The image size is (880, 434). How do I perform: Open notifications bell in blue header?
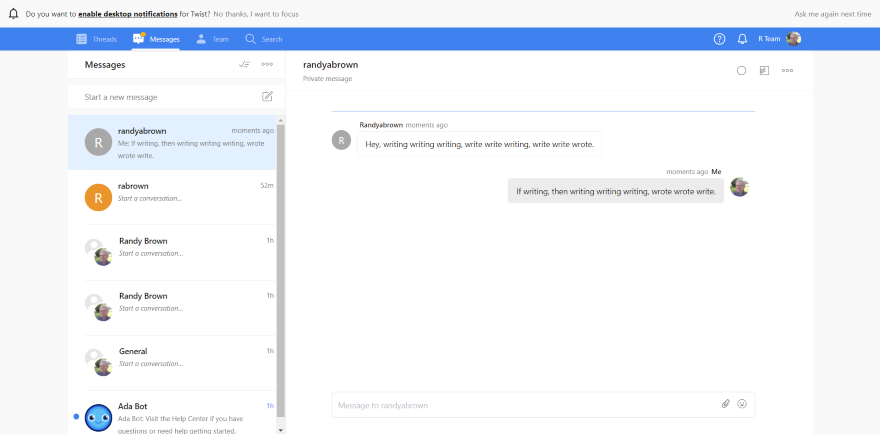pyautogui.click(x=742, y=39)
